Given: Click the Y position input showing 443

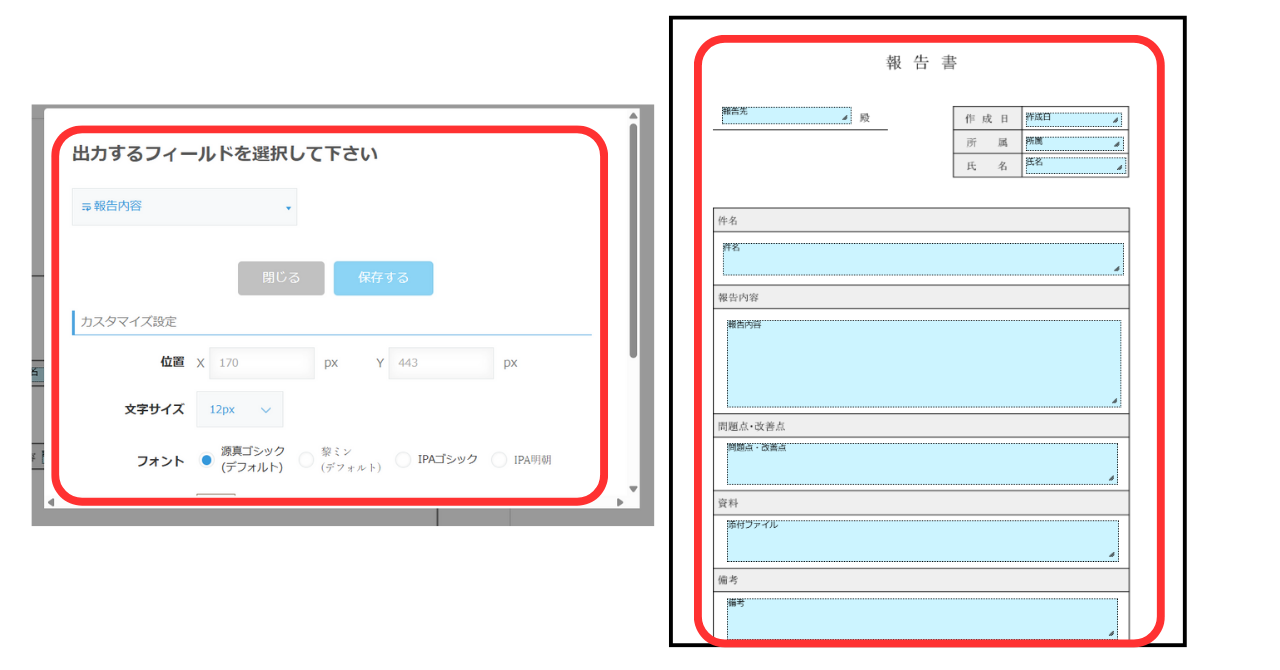Looking at the screenshot, I should [x=441, y=363].
